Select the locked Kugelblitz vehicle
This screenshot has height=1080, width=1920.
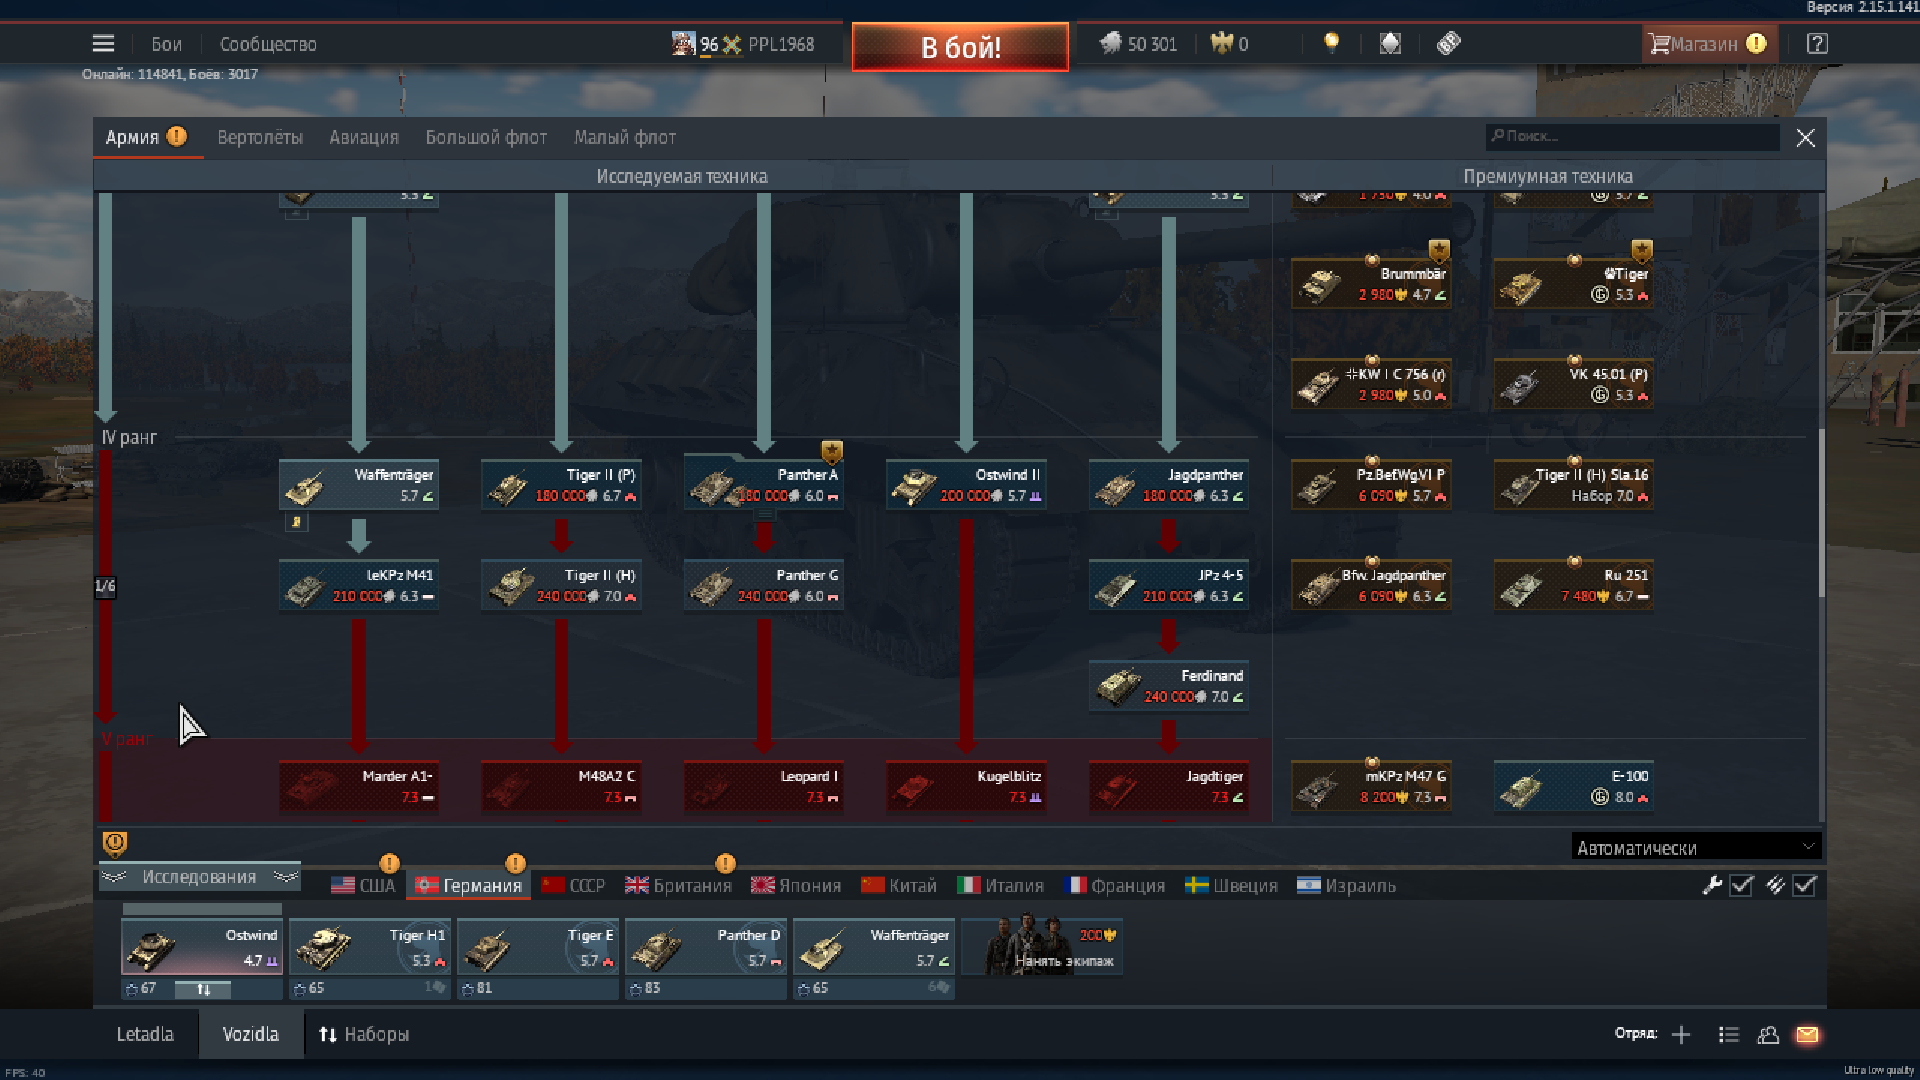point(966,787)
